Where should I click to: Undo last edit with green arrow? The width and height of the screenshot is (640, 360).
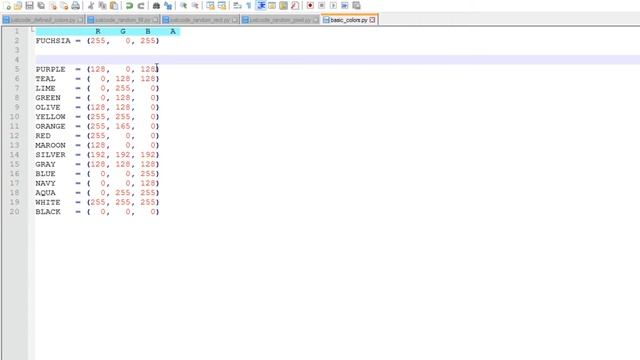[129, 6]
